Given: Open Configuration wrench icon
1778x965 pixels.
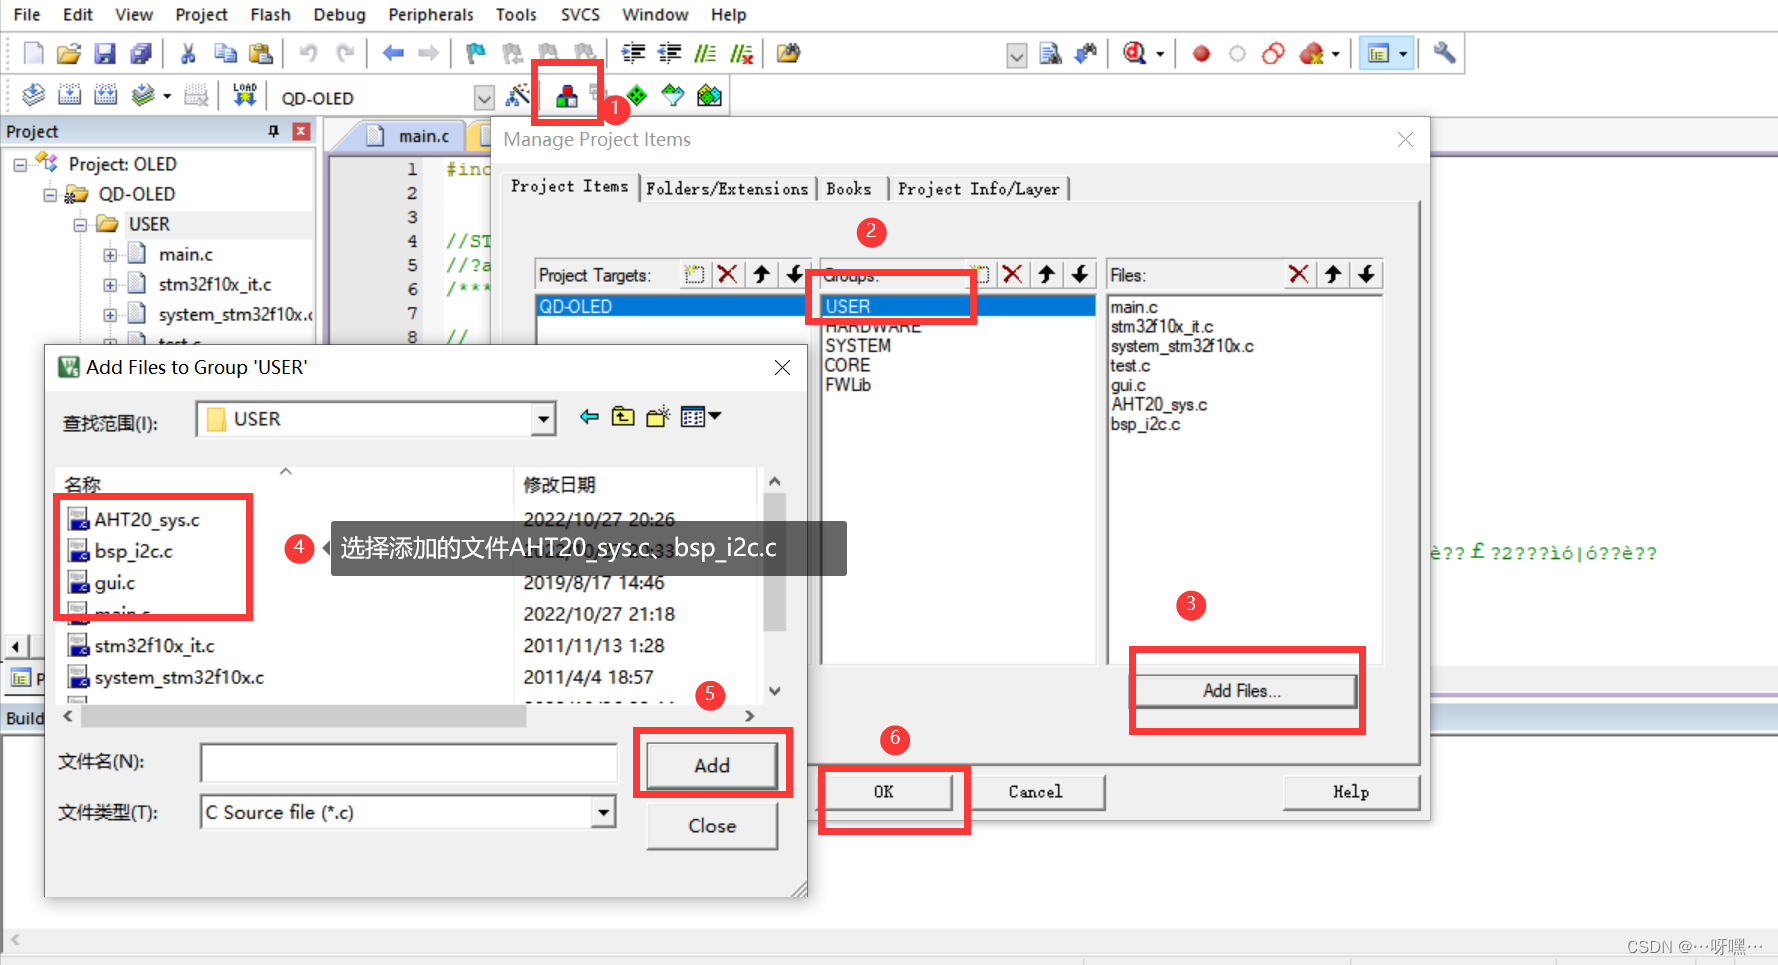Looking at the screenshot, I should [x=1444, y=53].
